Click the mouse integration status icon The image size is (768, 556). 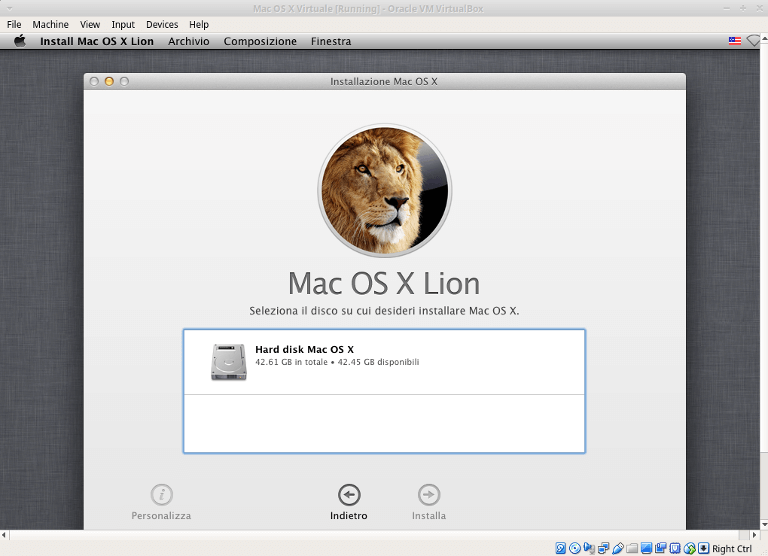tap(690, 548)
